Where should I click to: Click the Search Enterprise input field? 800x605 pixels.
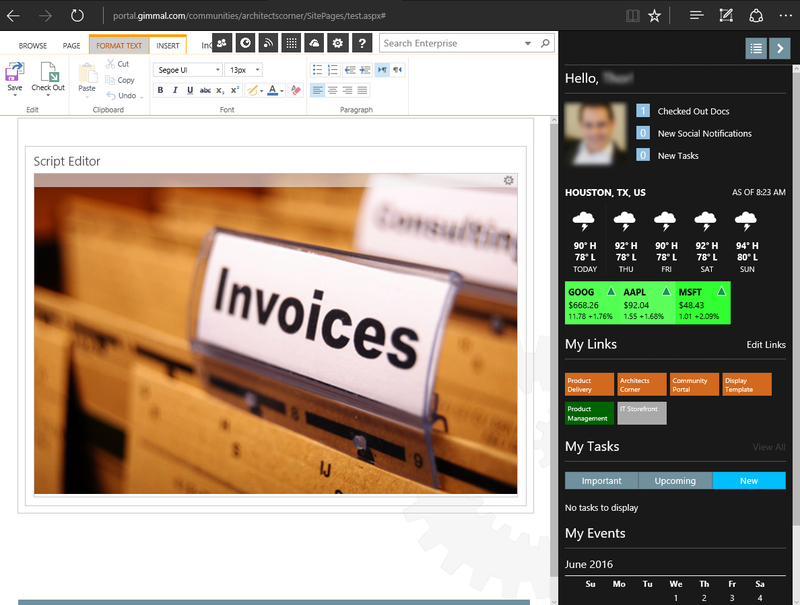point(450,44)
